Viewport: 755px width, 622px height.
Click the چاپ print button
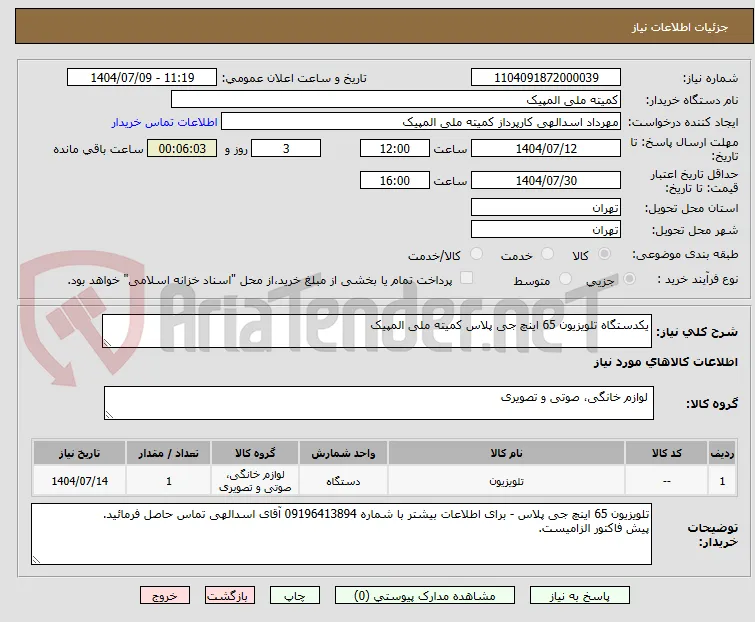coord(295,596)
